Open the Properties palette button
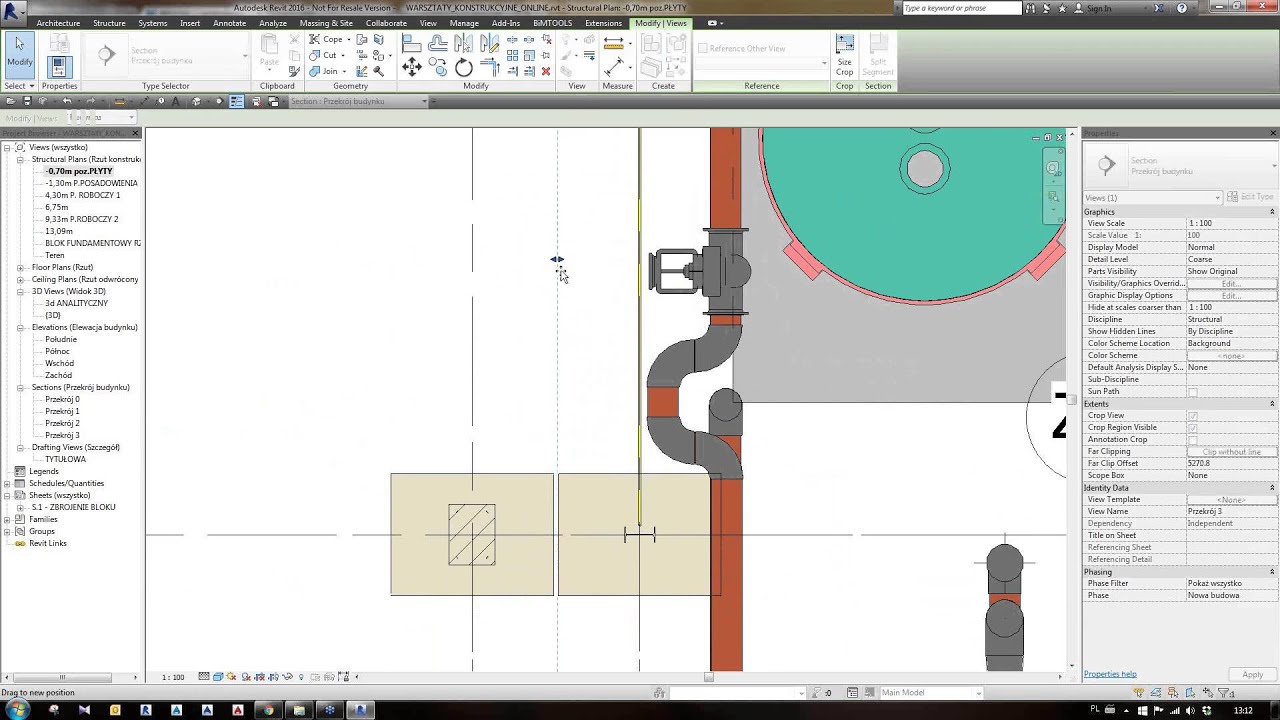The image size is (1280, 720). click(x=58, y=67)
